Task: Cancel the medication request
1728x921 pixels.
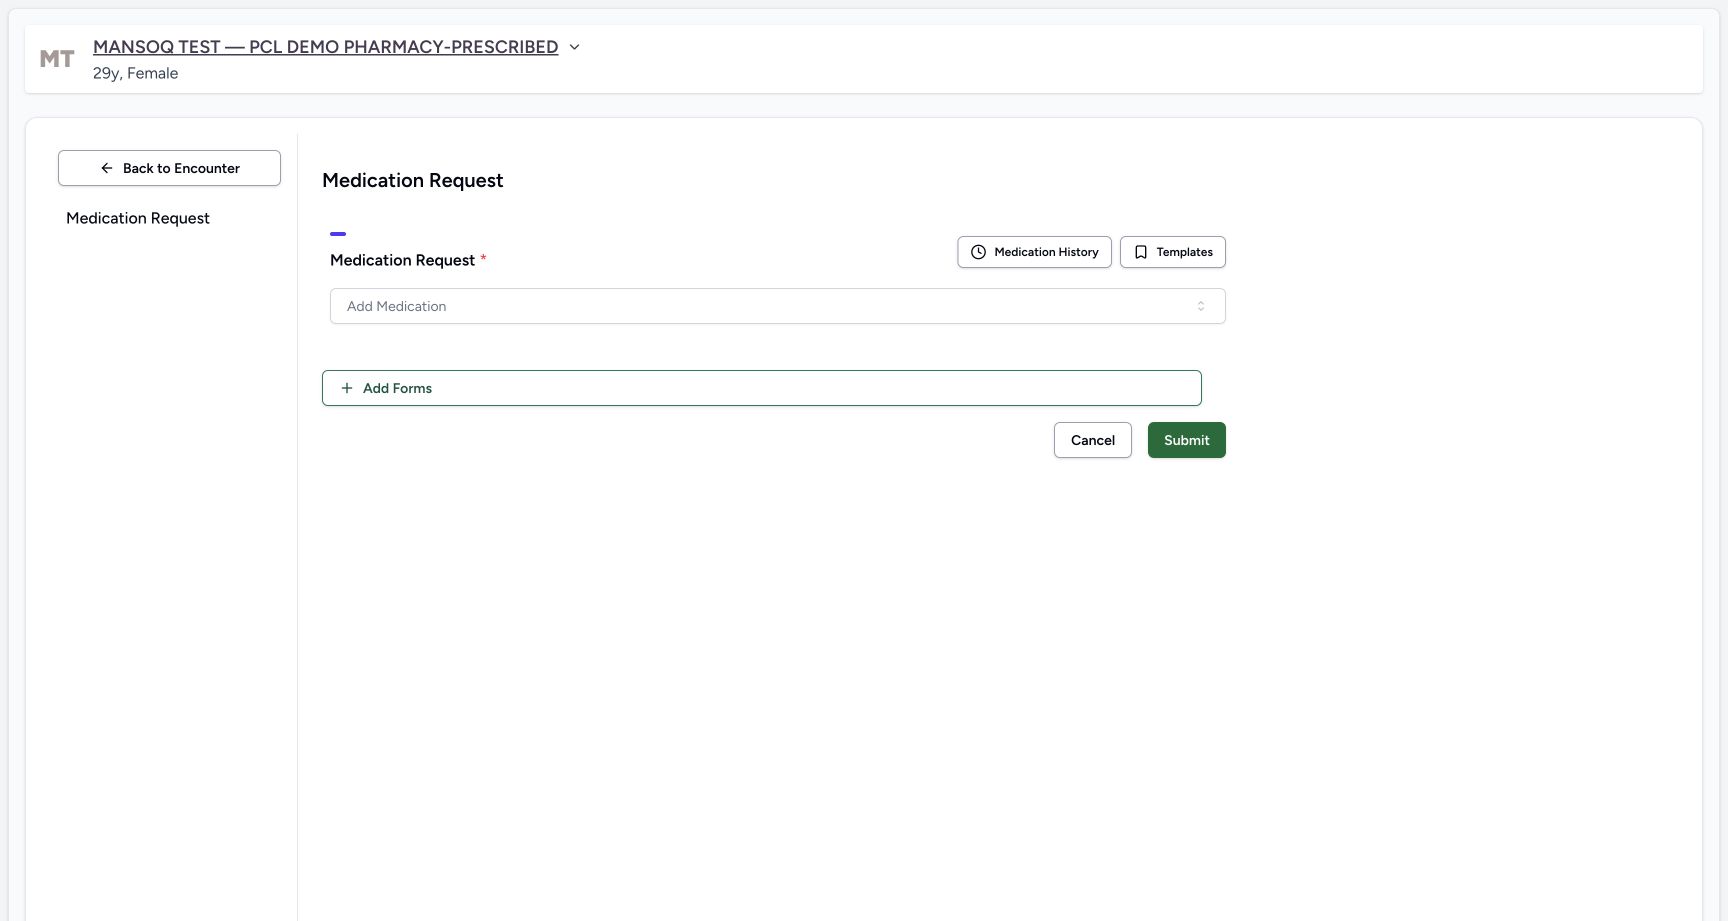Action: [x=1092, y=440]
